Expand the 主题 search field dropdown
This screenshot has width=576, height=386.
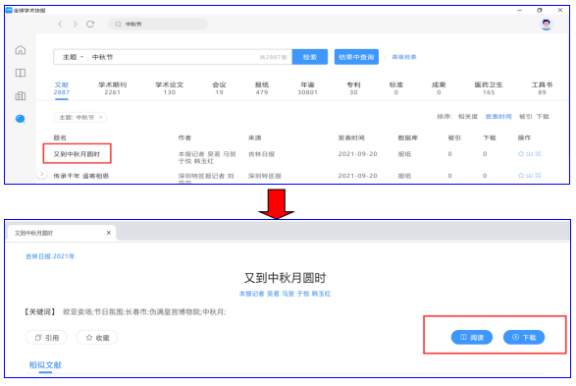point(73,57)
